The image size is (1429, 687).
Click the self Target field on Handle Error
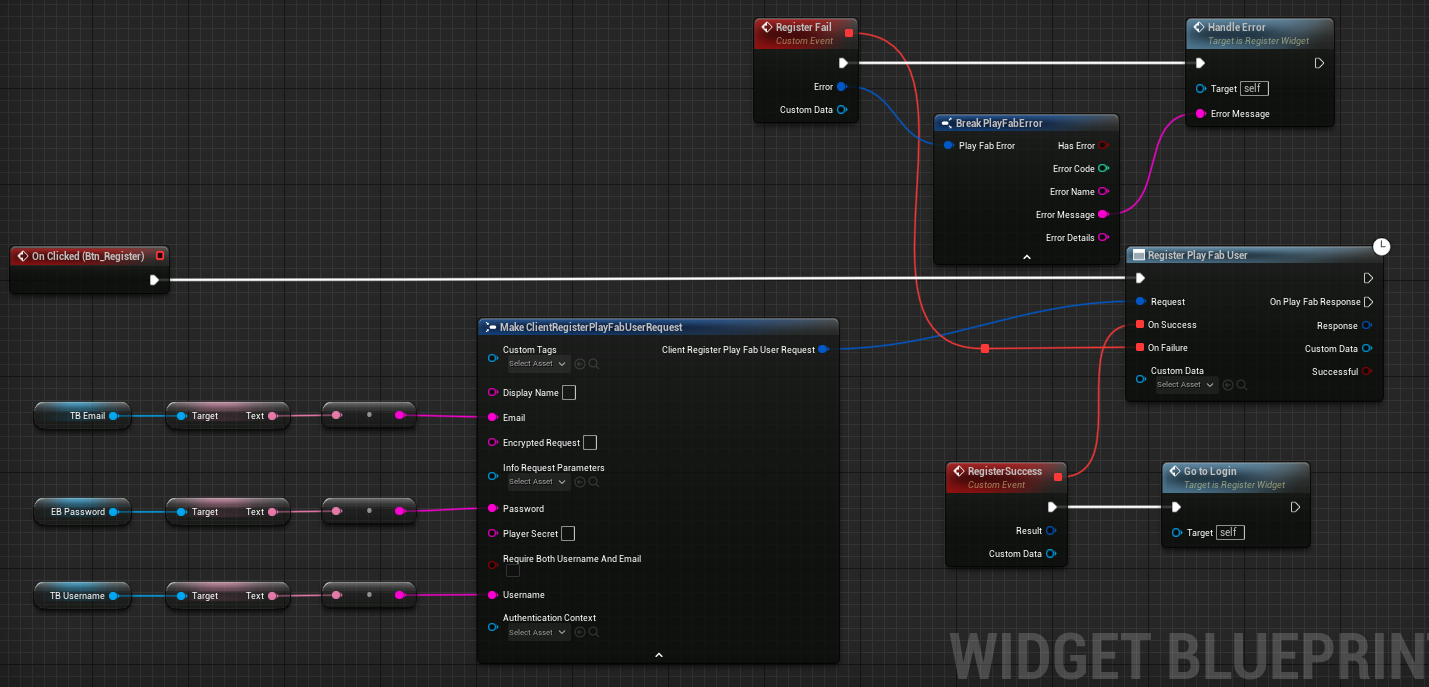pos(1254,89)
